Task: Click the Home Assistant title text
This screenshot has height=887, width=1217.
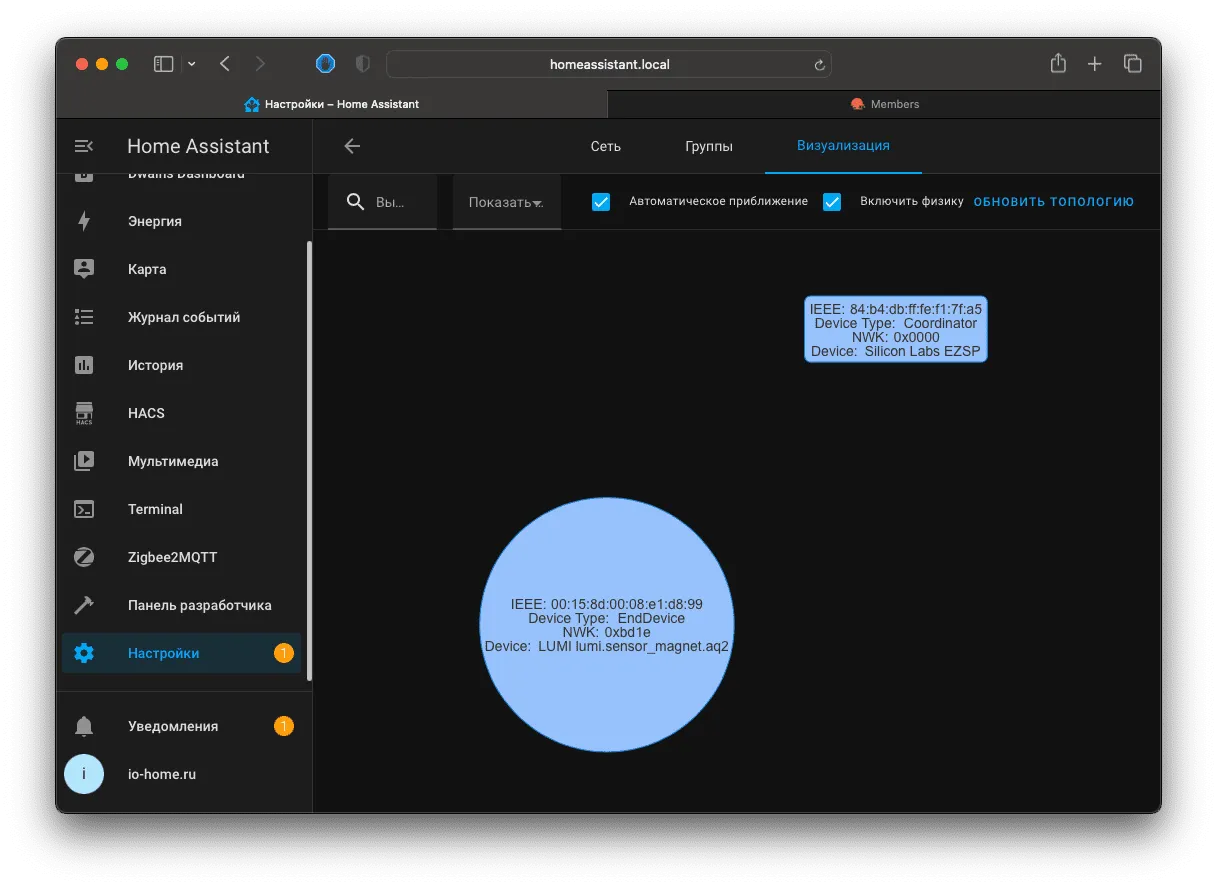Action: [198, 146]
